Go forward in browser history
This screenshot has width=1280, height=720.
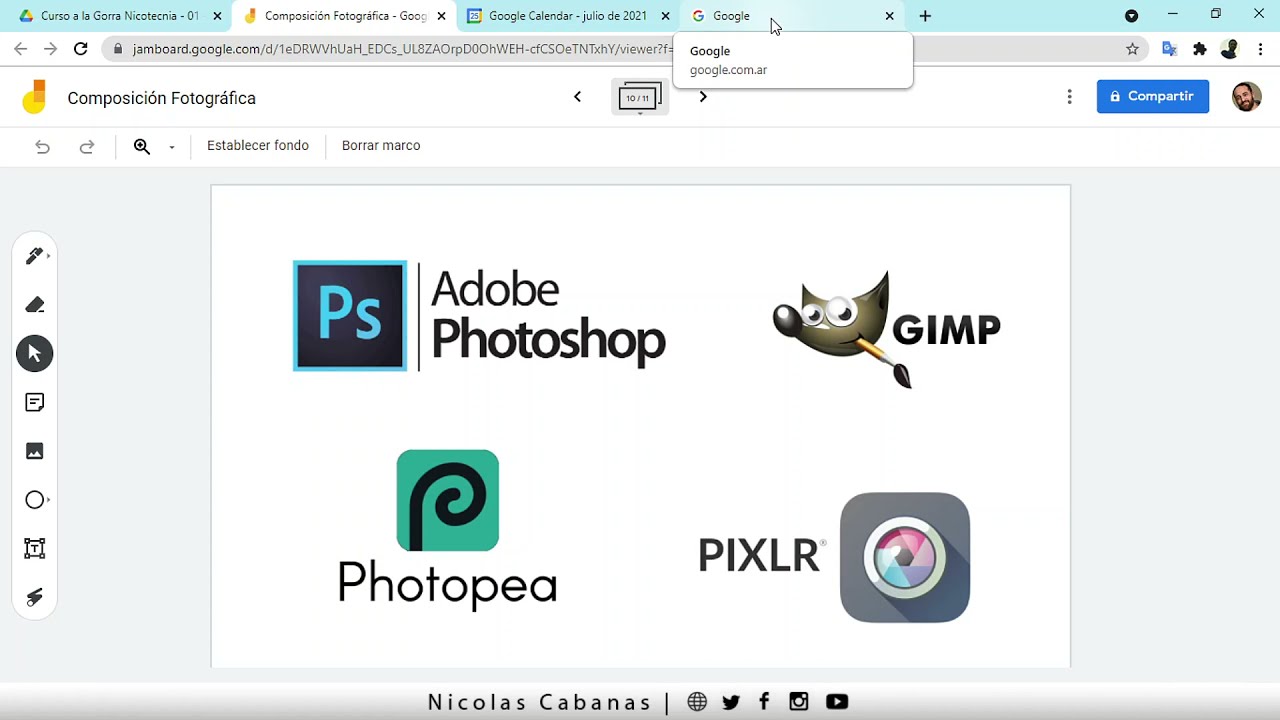click(51, 48)
